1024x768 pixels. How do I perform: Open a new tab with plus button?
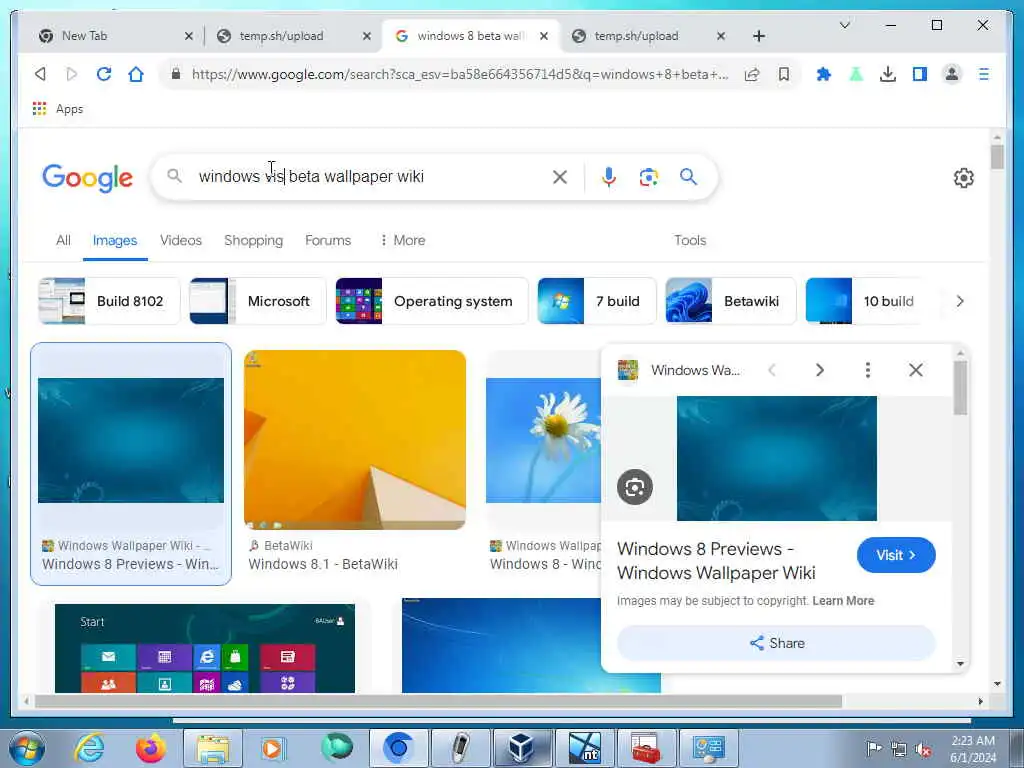759,36
